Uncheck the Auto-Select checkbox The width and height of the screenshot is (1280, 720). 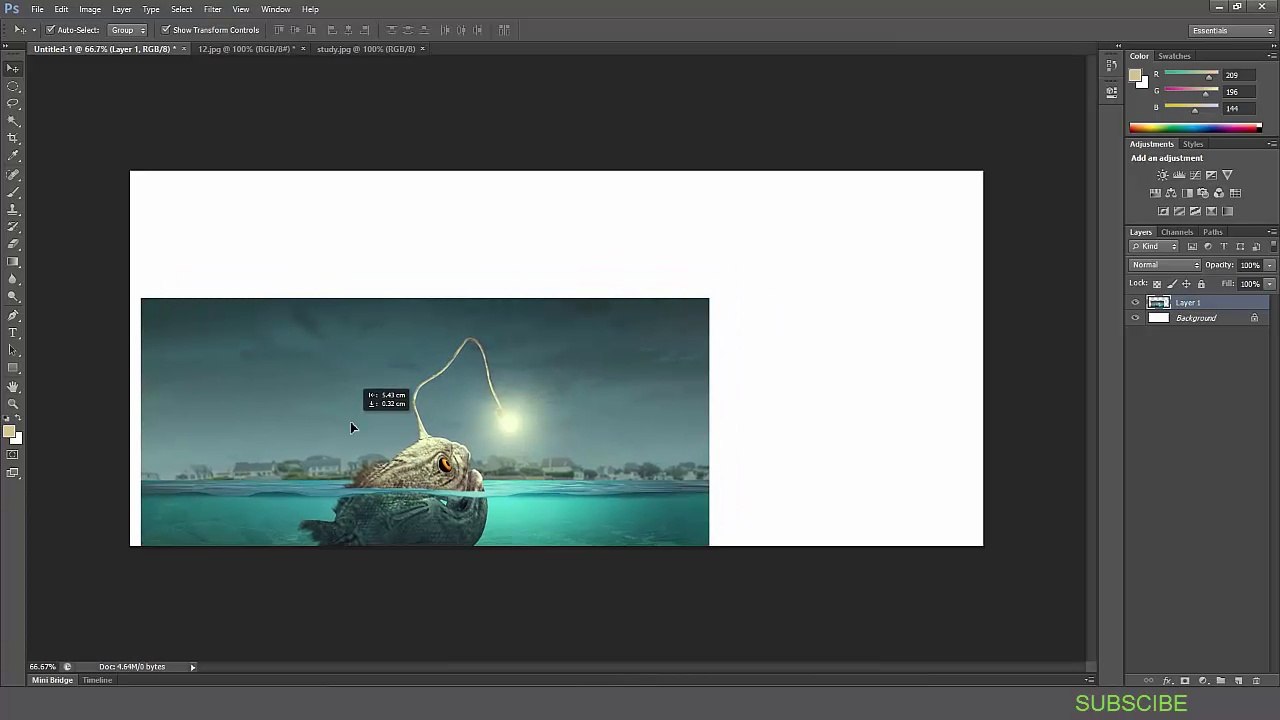point(50,30)
